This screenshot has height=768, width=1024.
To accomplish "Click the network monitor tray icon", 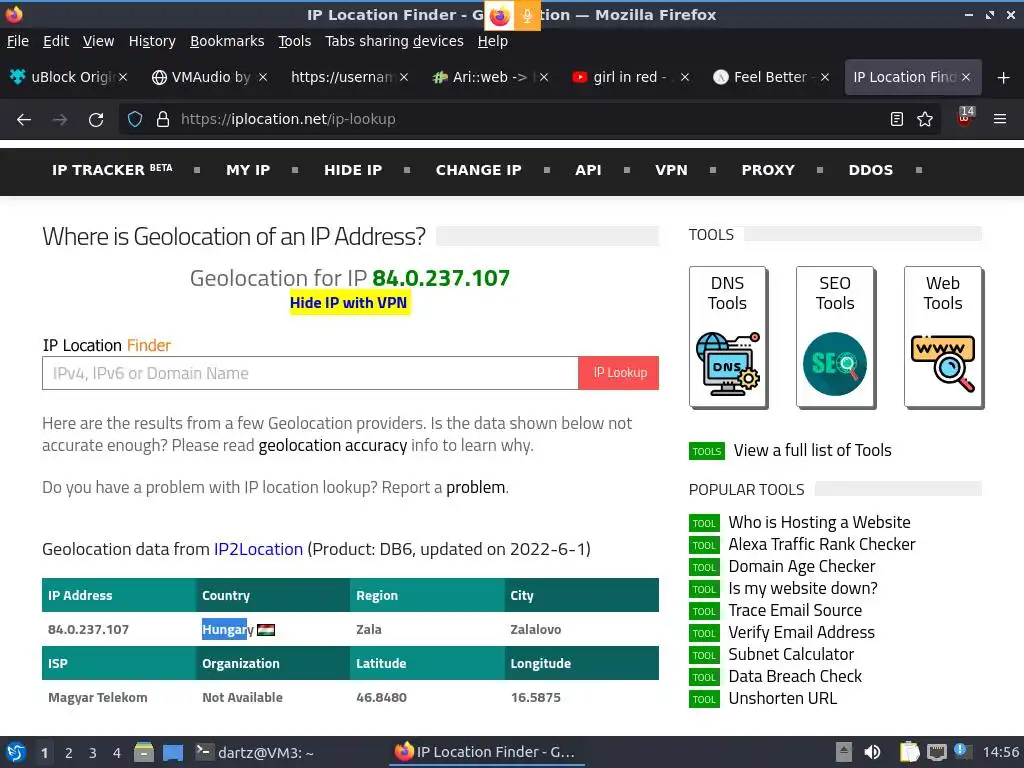I will point(936,752).
